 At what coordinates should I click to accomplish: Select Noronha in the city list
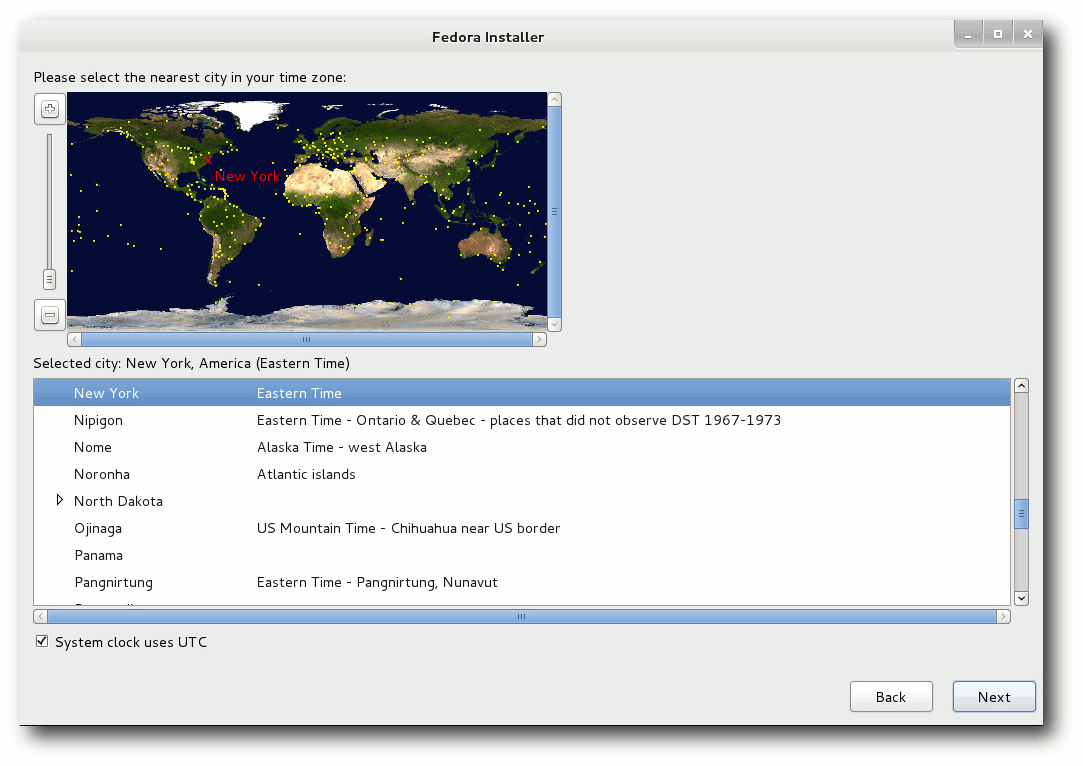pos(521,474)
